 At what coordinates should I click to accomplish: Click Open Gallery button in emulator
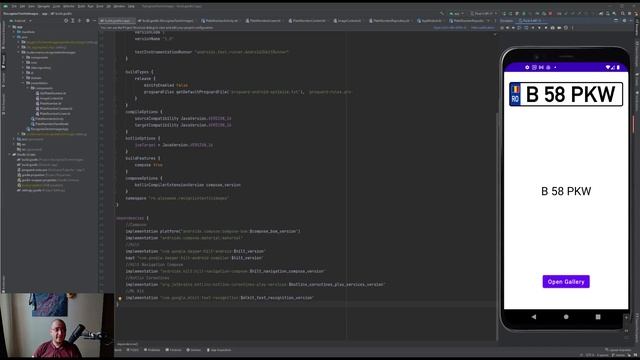coord(566,282)
